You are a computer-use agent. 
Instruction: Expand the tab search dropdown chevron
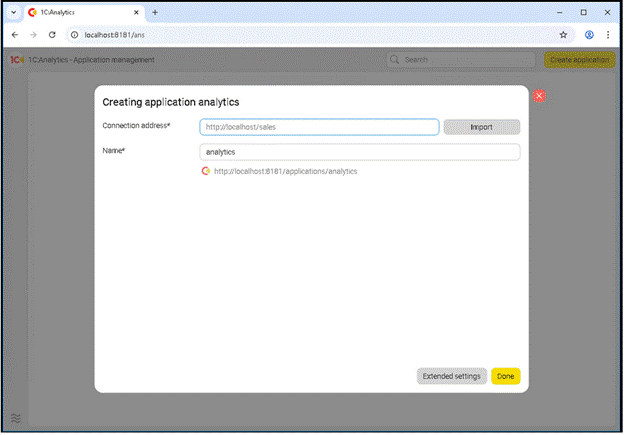point(13,12)
